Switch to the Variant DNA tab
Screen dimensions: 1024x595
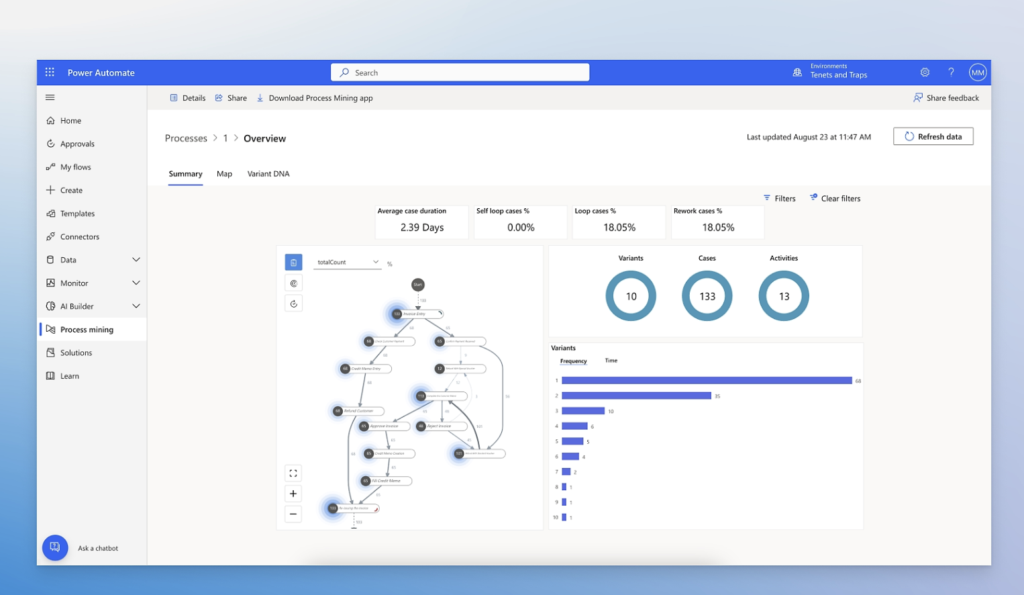click(x=268, y=174)
